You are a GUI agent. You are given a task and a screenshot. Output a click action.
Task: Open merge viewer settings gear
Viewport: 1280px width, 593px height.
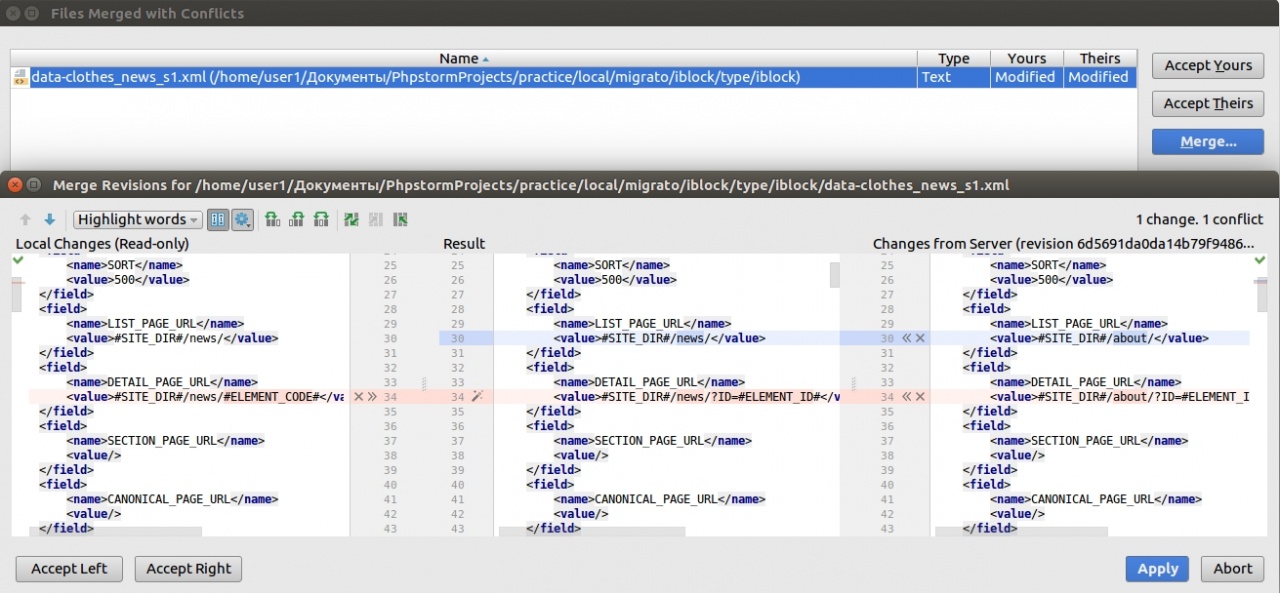pos(243,220)
